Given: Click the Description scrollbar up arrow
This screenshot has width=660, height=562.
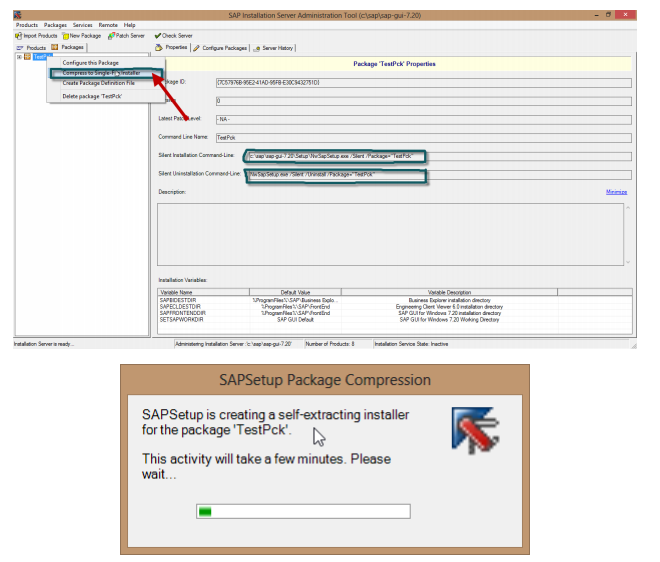Looking at the screenshot, I should point(628,208).
